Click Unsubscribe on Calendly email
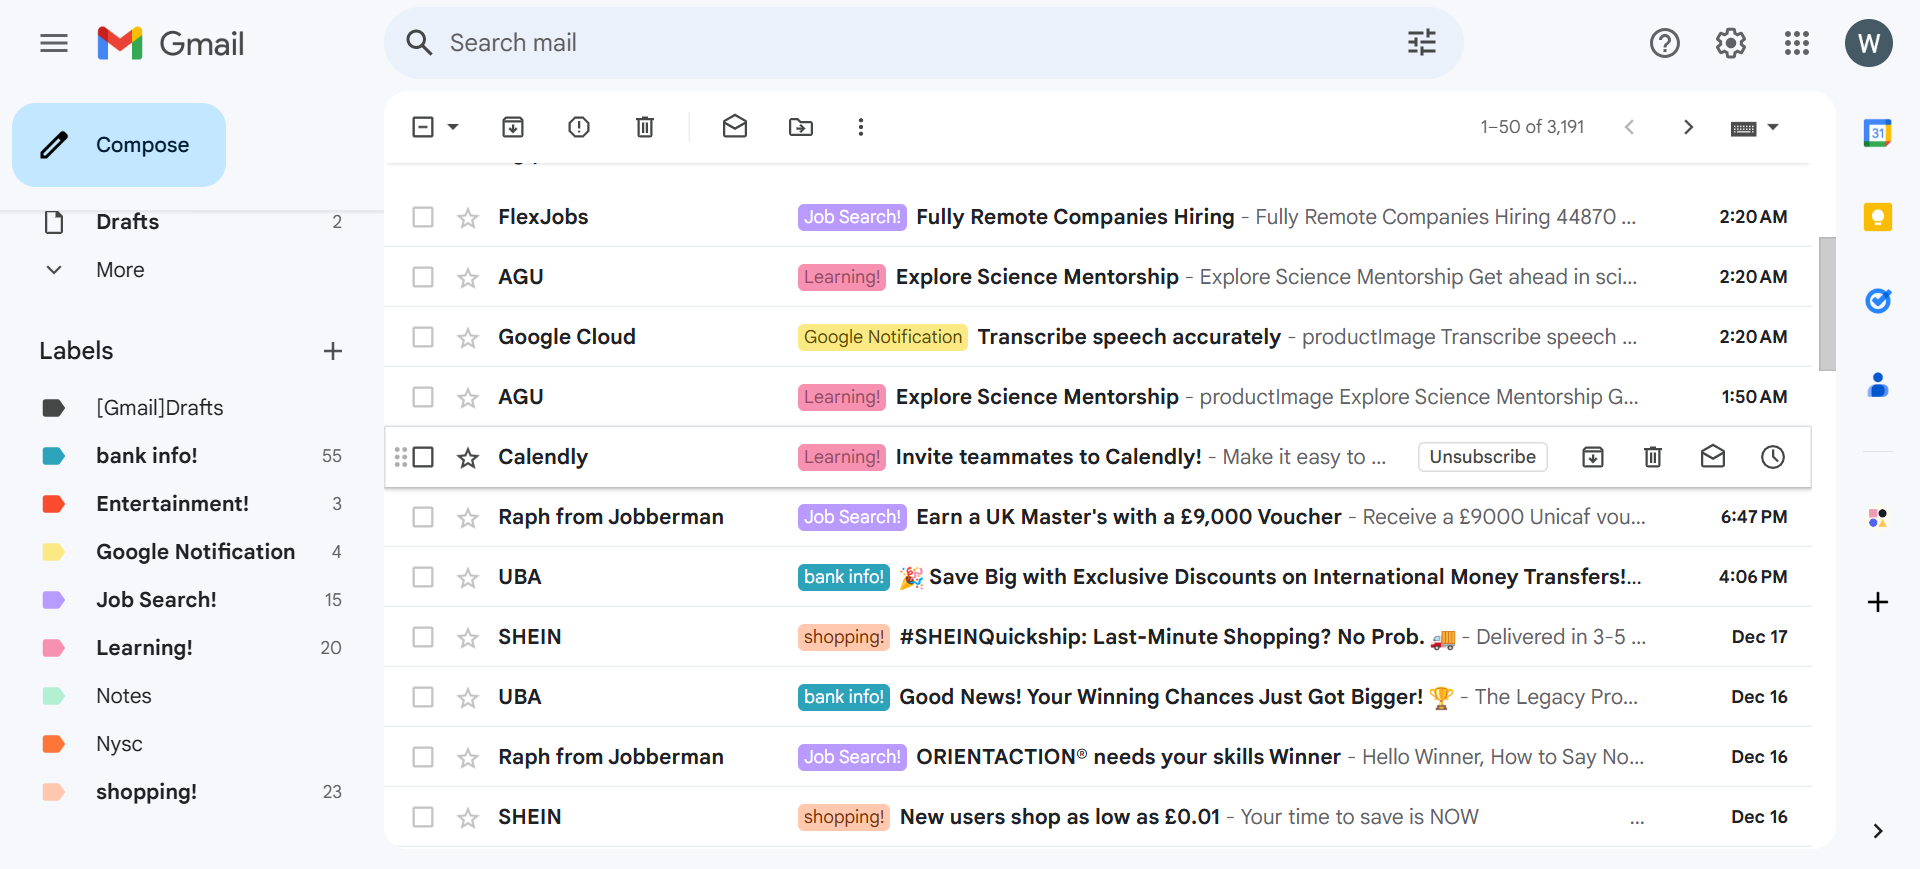 point(1482,457)
